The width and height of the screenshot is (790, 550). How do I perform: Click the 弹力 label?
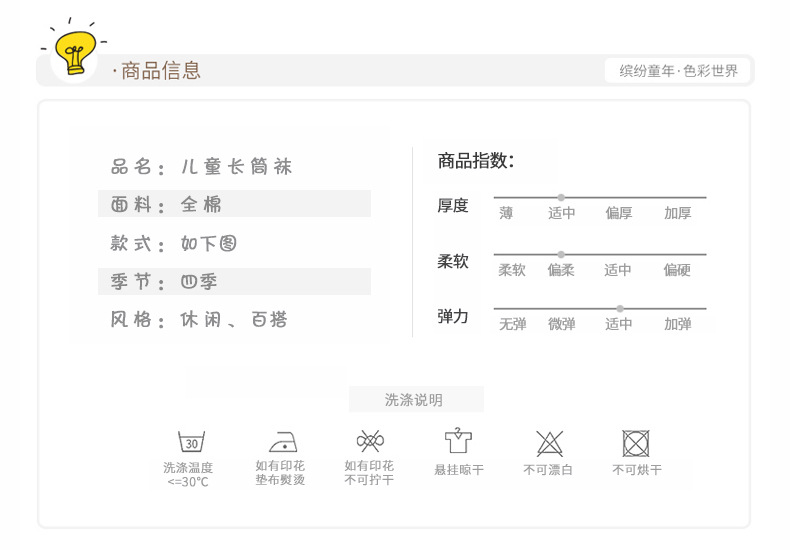click(x=453, y=316)
